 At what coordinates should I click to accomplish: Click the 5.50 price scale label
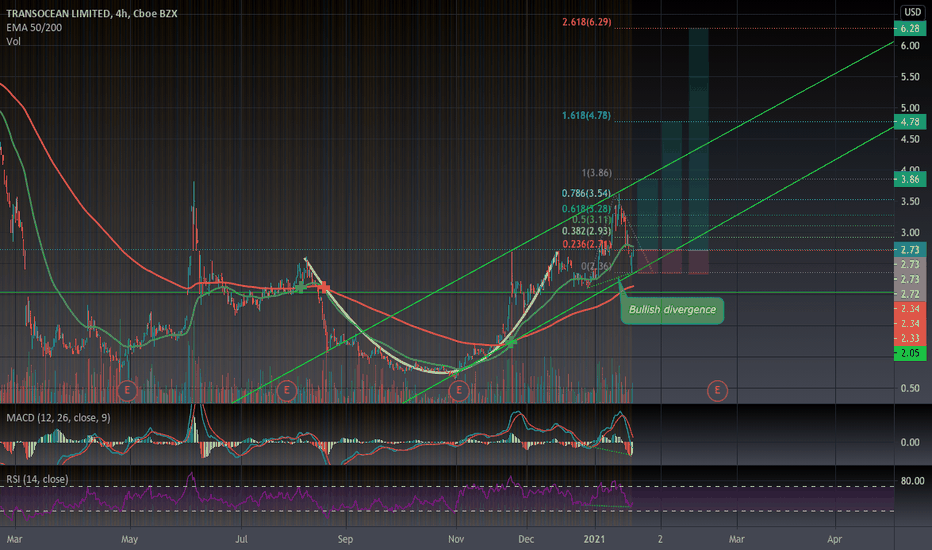tap(910, 77)
